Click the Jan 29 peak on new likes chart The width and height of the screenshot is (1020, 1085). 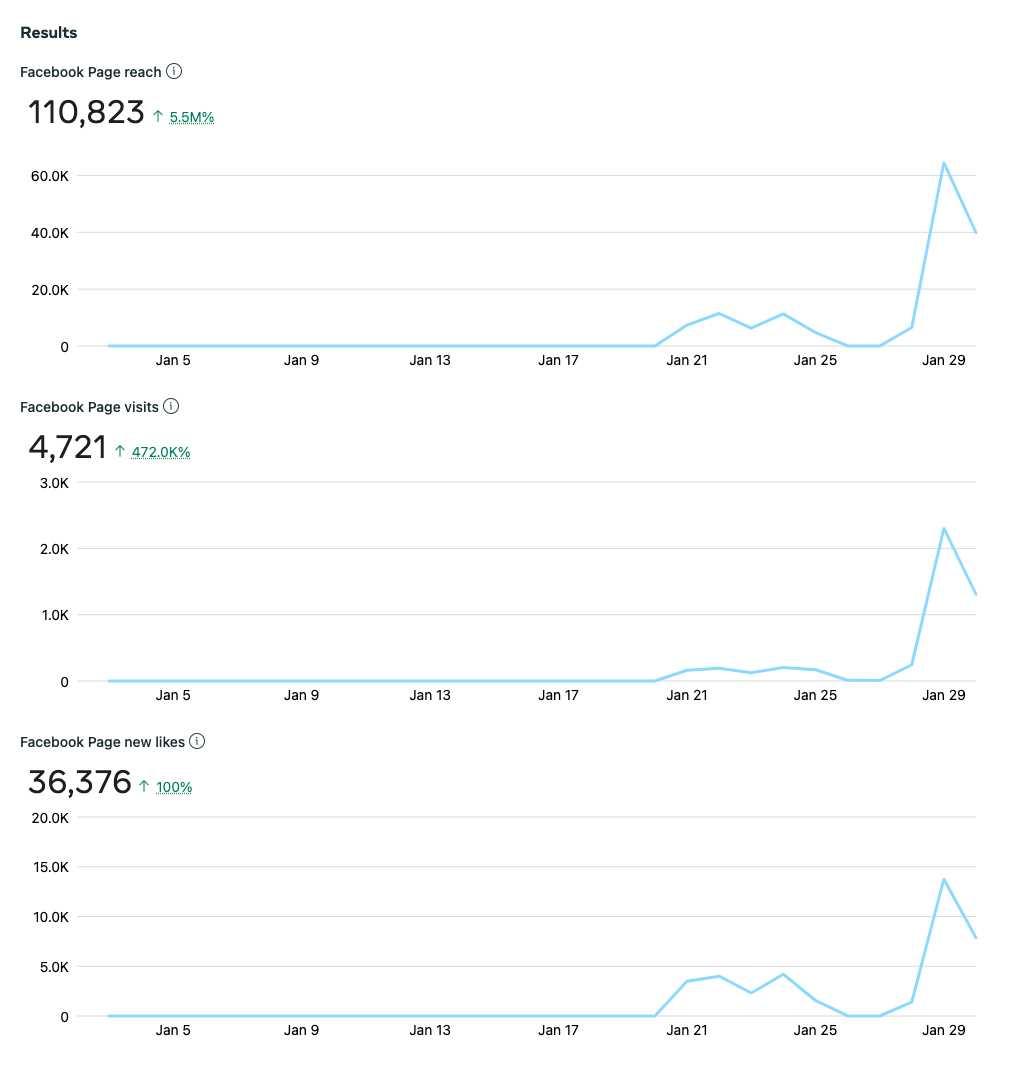coord(943,879)
